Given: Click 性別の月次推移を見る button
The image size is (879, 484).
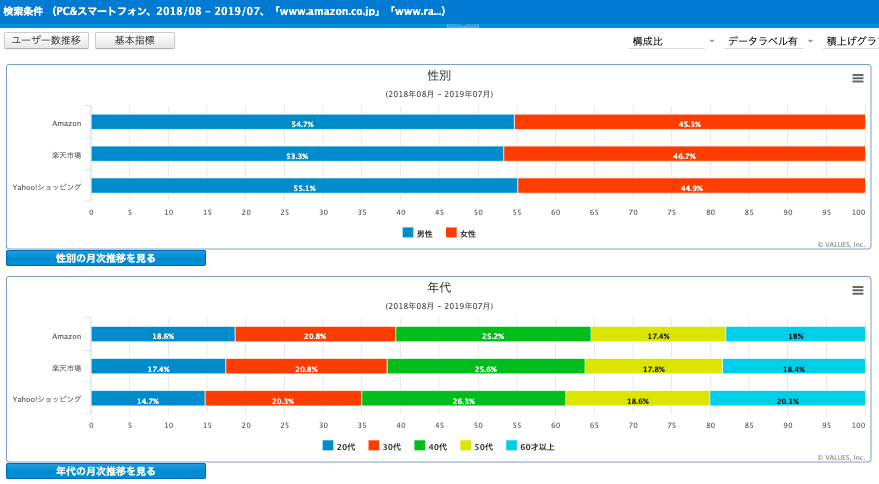Looking at the screenshot, I should coord(106,258).
